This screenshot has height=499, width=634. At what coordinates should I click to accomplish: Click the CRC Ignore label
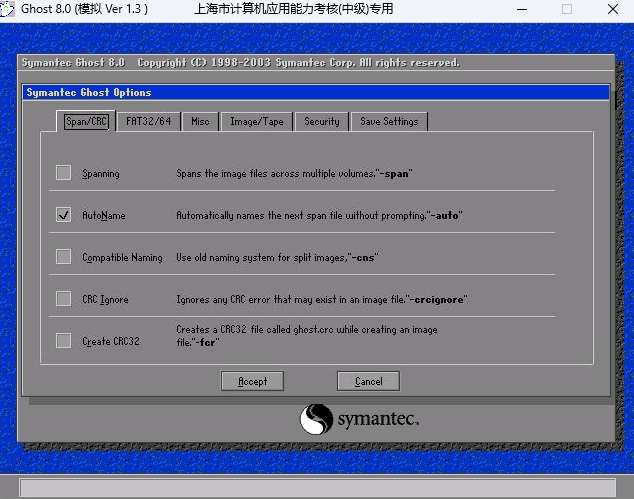click(105, 300)
